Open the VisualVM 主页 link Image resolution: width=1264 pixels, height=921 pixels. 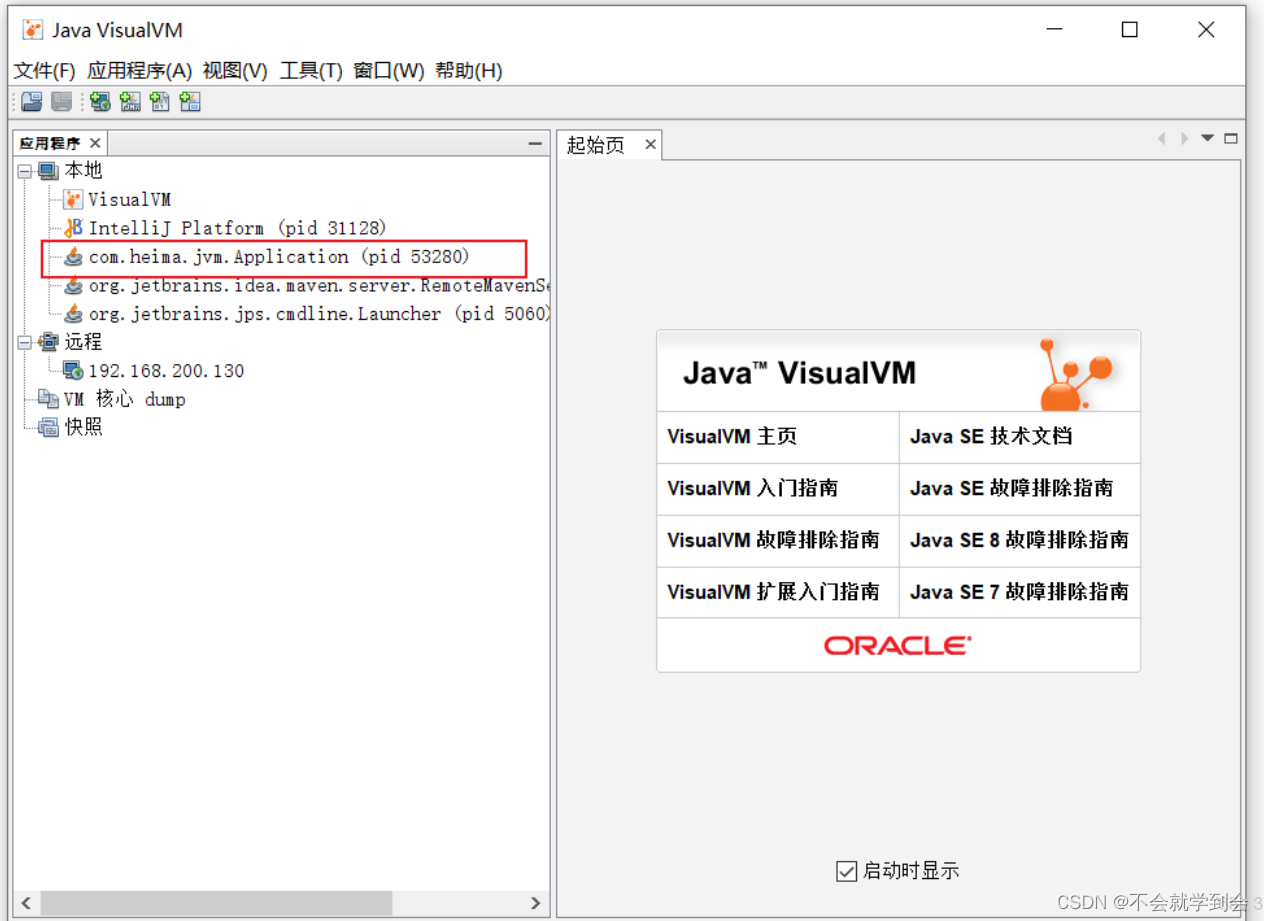pos(732,437)
